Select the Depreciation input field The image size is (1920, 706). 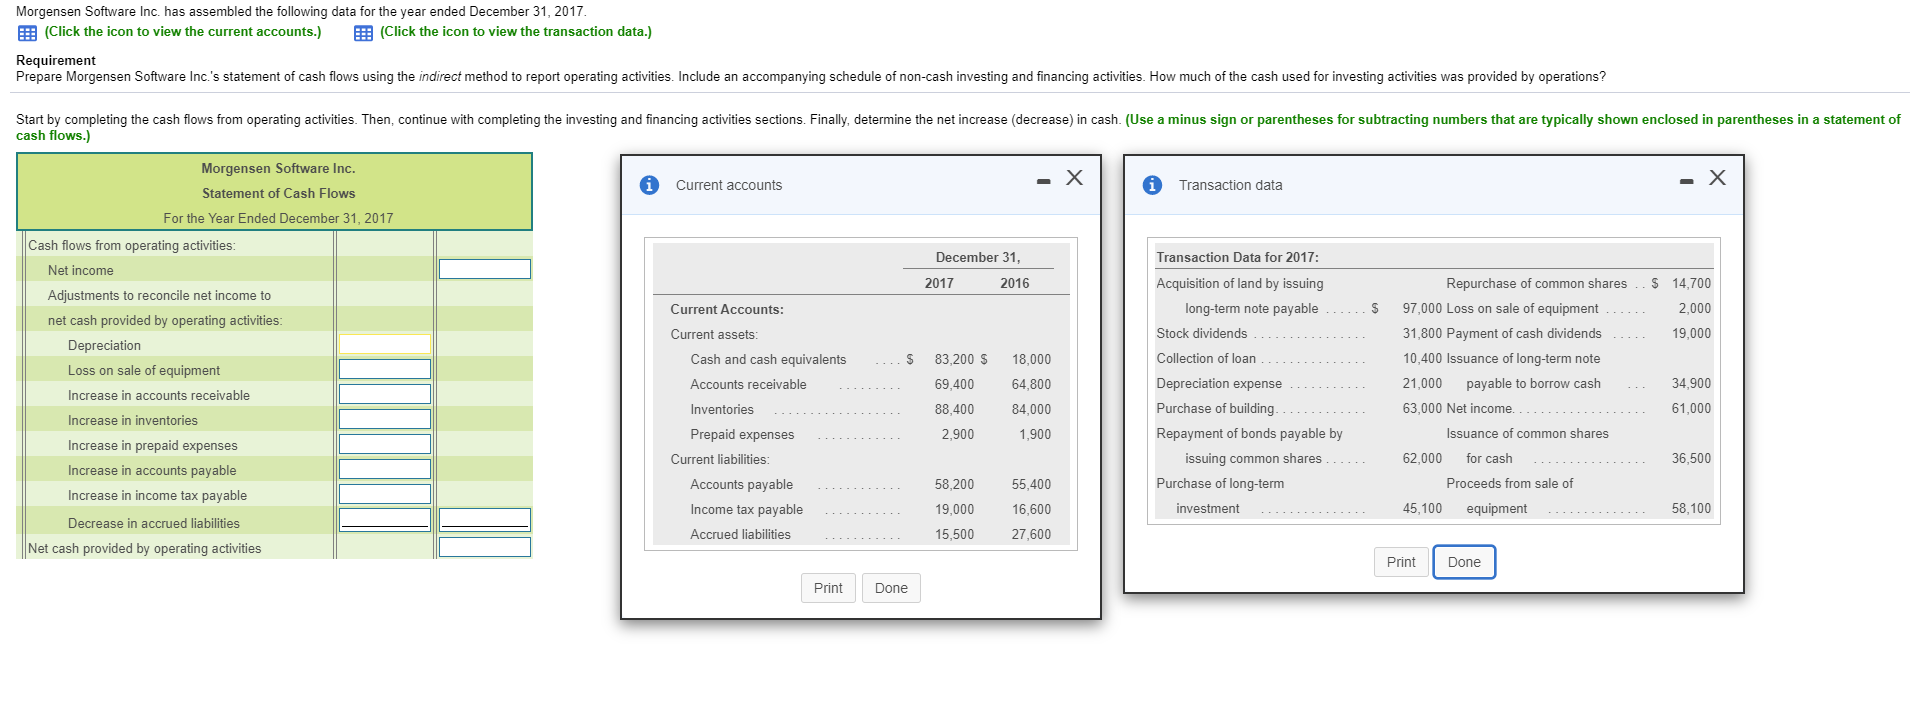pyautogui.click(x=385, y=344)
